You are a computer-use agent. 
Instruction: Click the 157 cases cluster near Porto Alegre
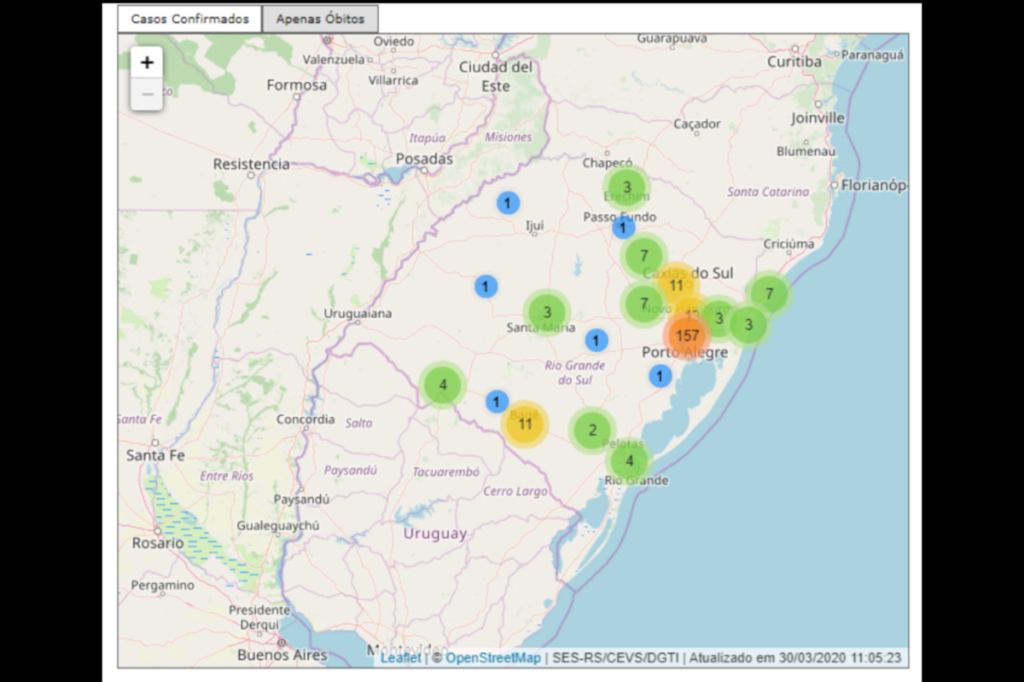tap(687, 335)
